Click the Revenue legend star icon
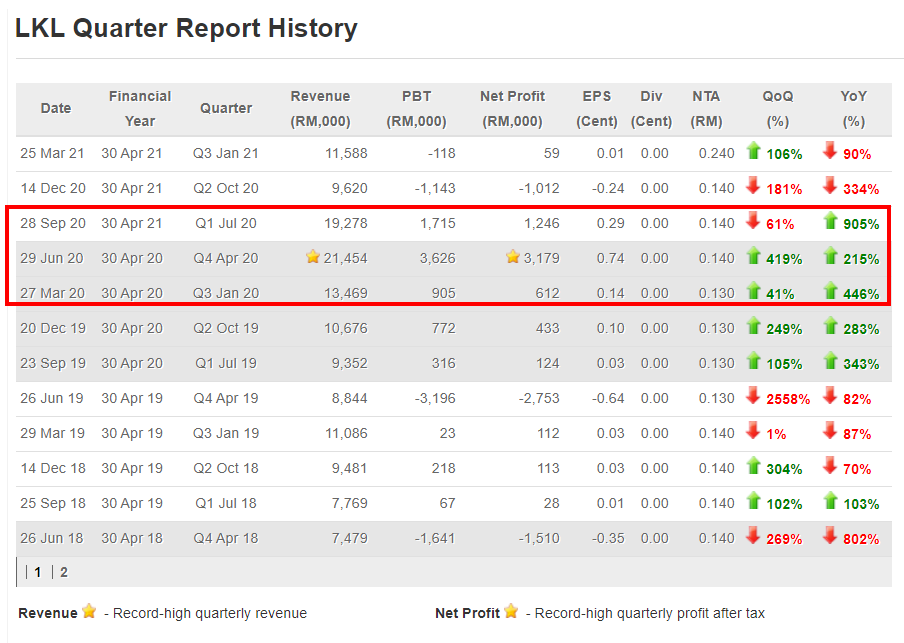 pyautogui.click(x=89, y=612)
